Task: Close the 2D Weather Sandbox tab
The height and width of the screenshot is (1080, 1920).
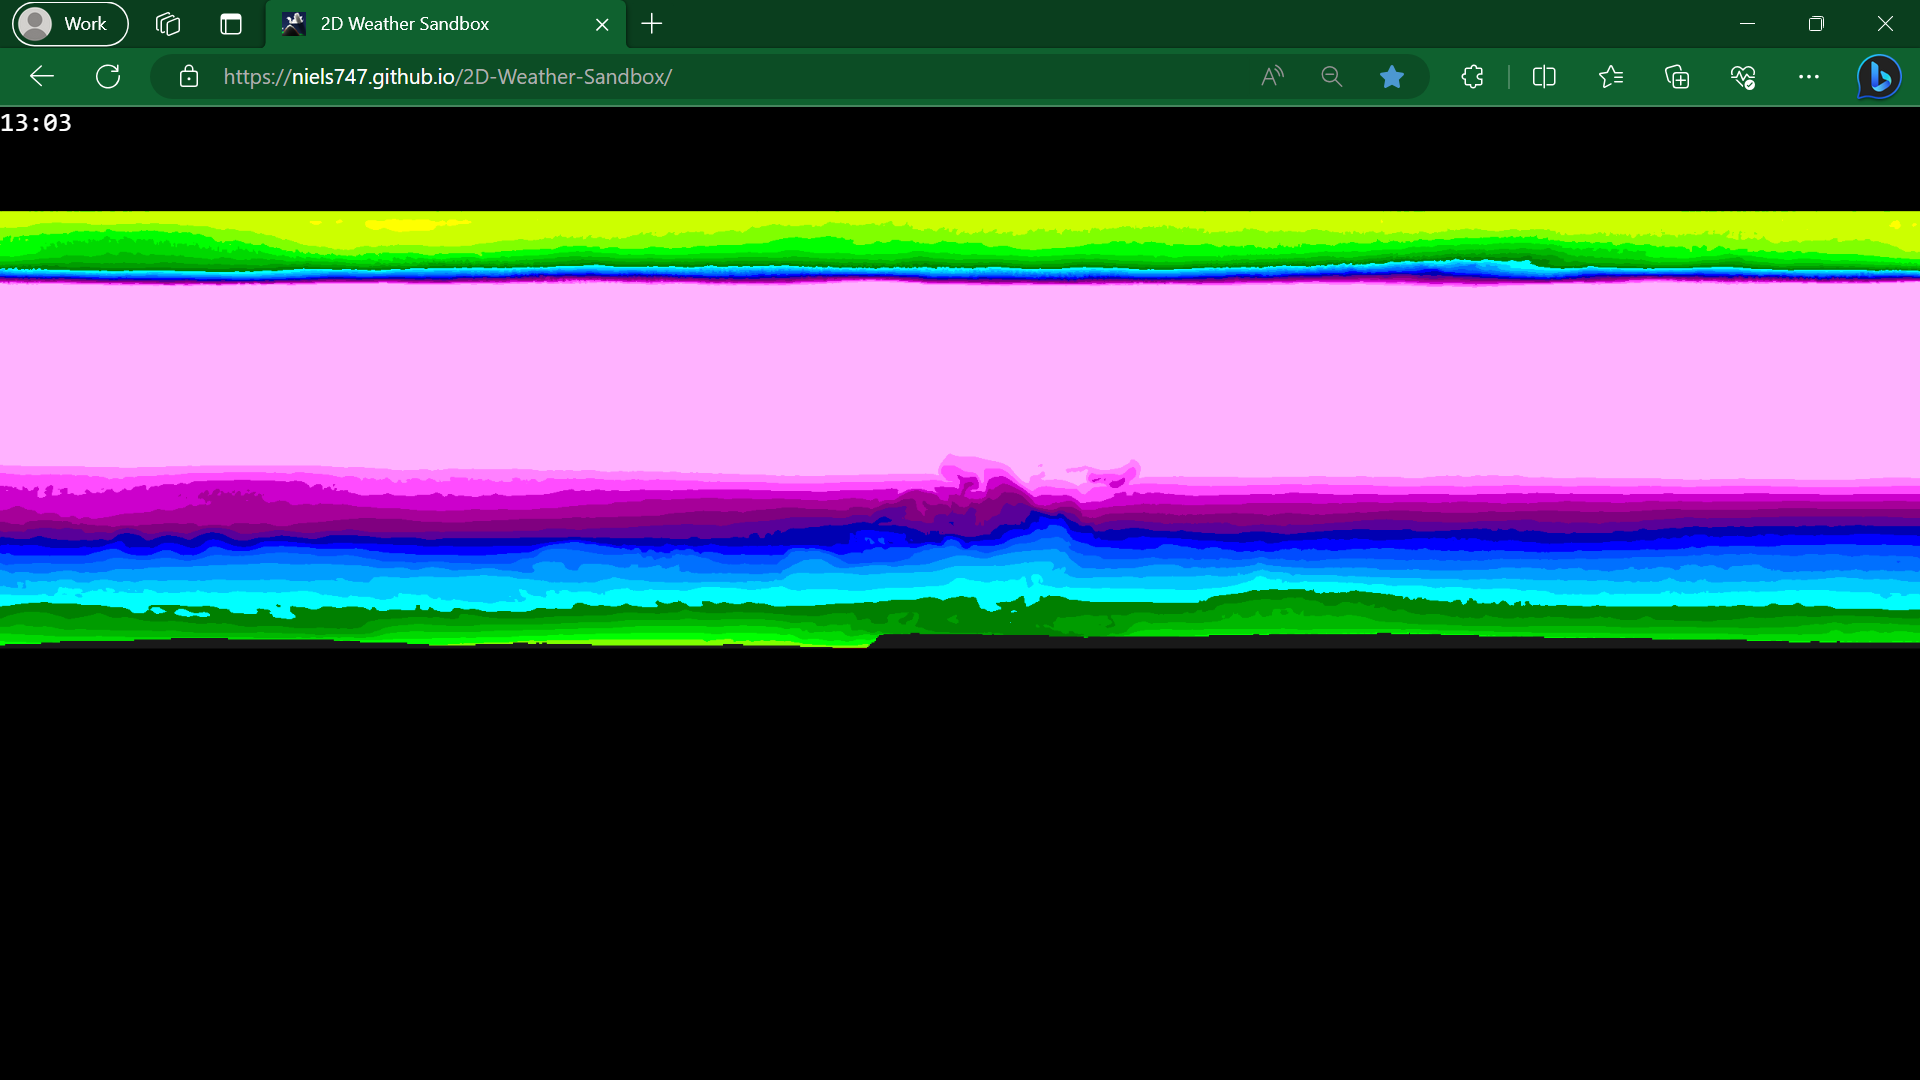Action: point(602,25)
